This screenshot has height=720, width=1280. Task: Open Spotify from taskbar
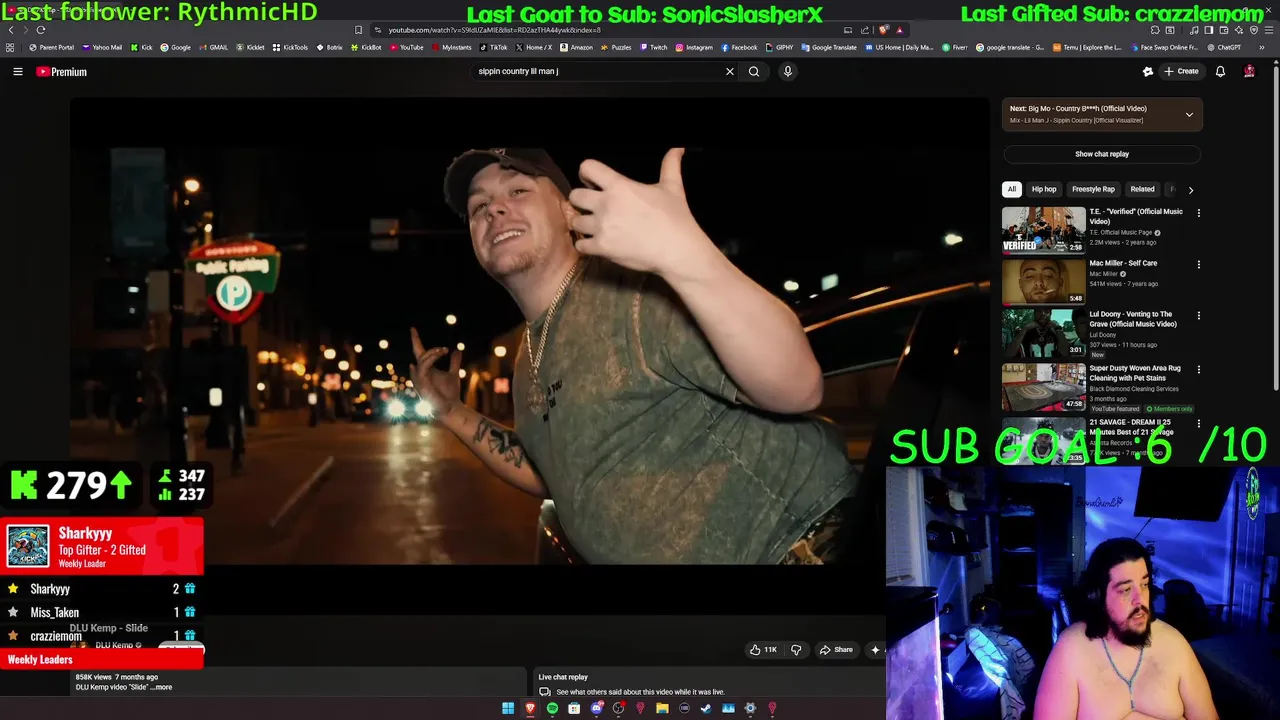[x=552, y=709]
